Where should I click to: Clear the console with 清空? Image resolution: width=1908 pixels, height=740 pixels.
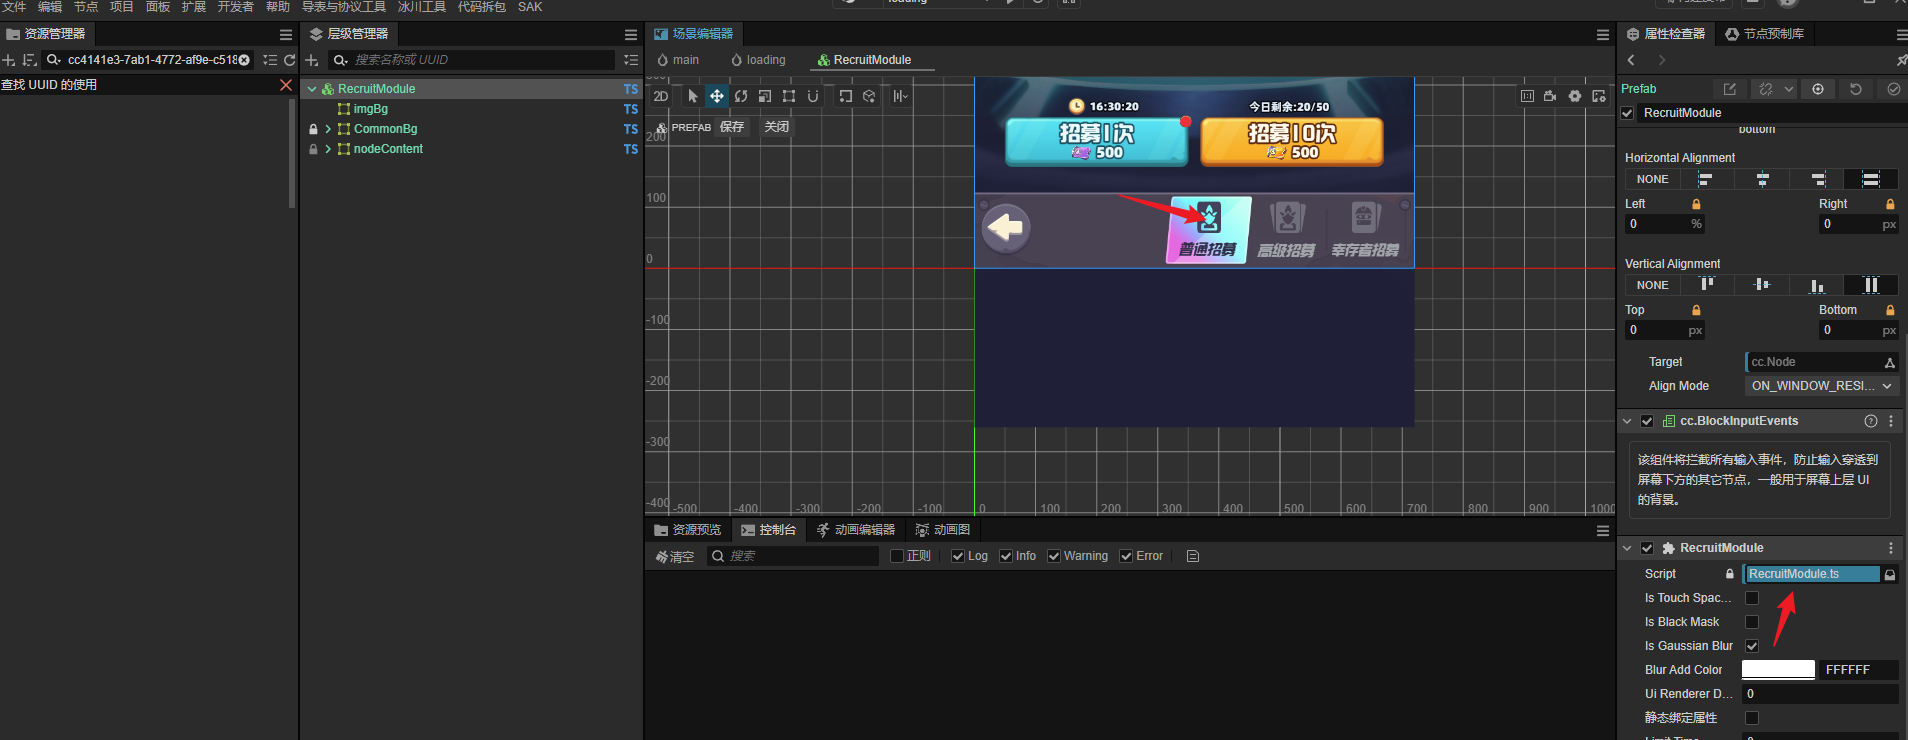click(675, 556)
